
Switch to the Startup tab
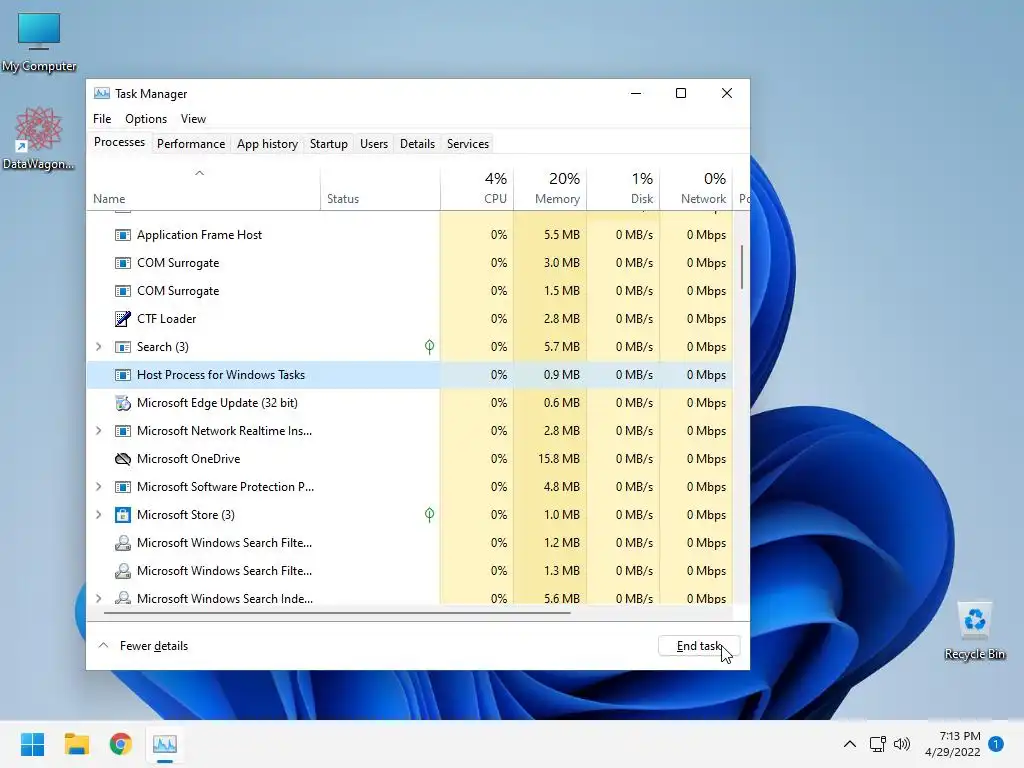[328, 144]
